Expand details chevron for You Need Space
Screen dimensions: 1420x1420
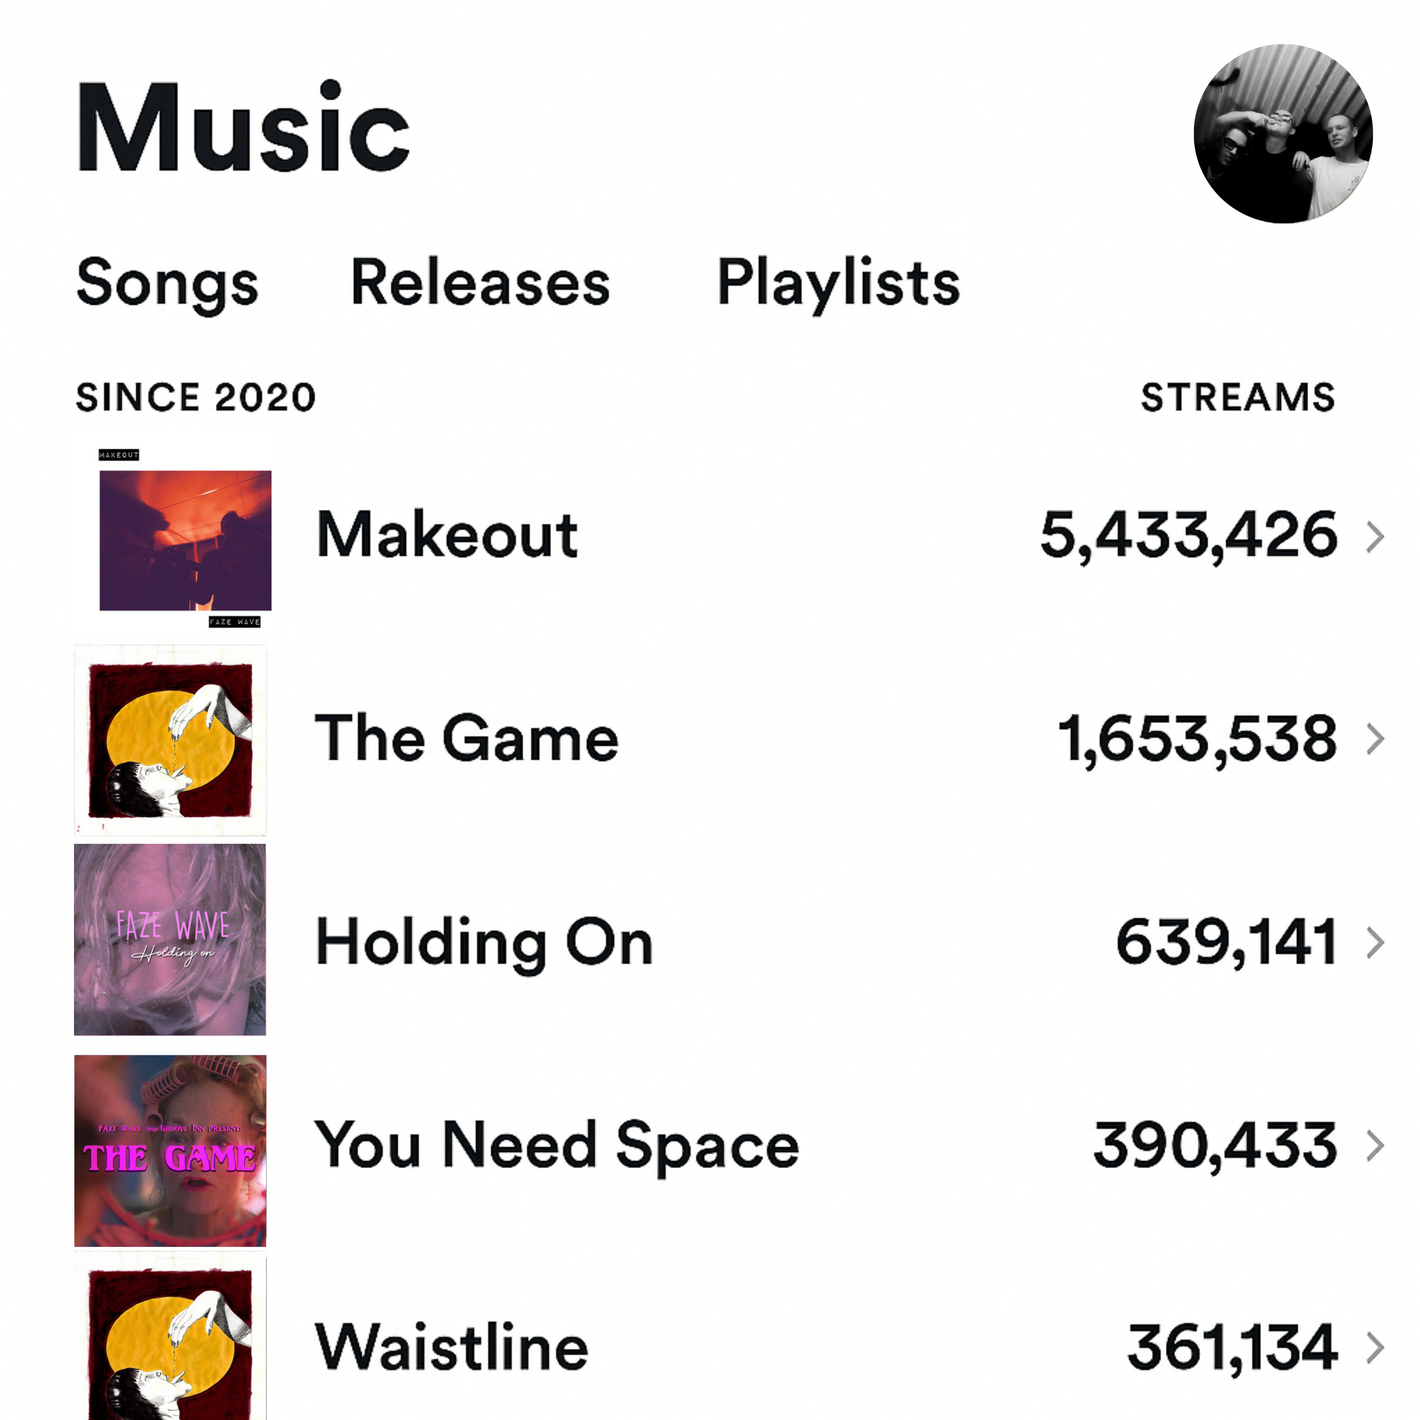(x=1376, y=1145)
